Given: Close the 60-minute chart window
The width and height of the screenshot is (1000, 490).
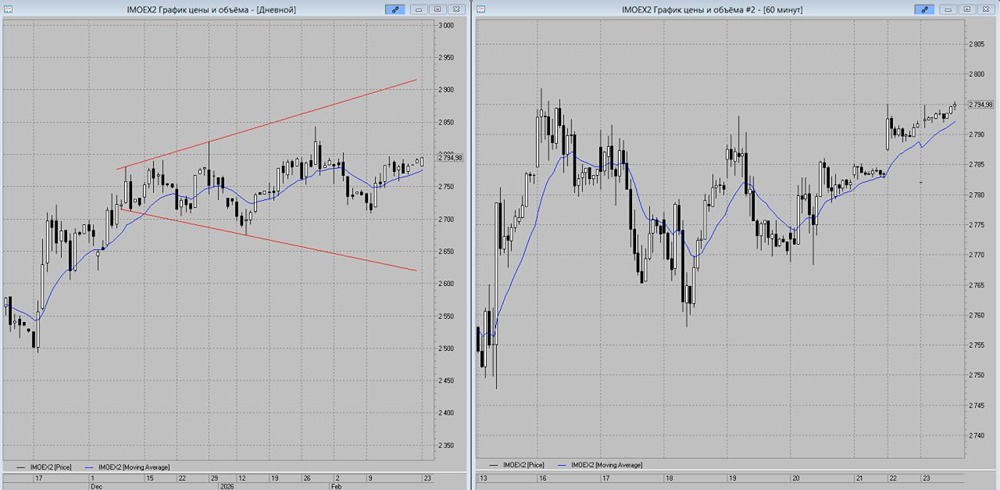Looking at the screenshot, I should pos(985,9).
